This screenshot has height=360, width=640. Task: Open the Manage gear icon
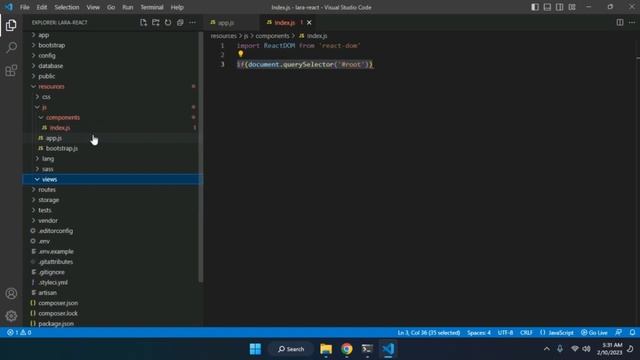click(x=11, y=316)
